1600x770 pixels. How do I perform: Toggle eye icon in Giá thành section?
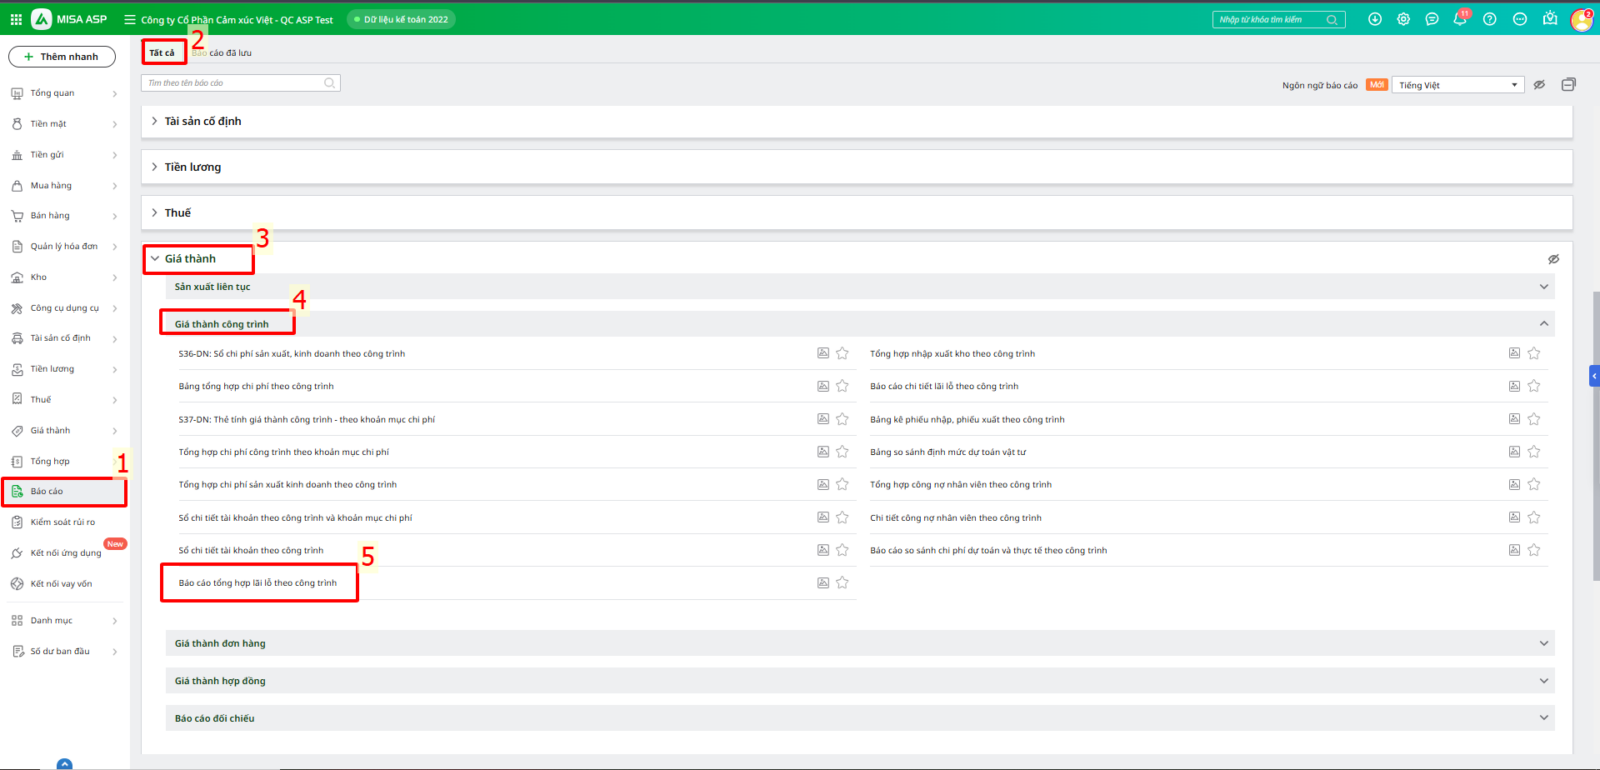click(x=1553, y=259)
